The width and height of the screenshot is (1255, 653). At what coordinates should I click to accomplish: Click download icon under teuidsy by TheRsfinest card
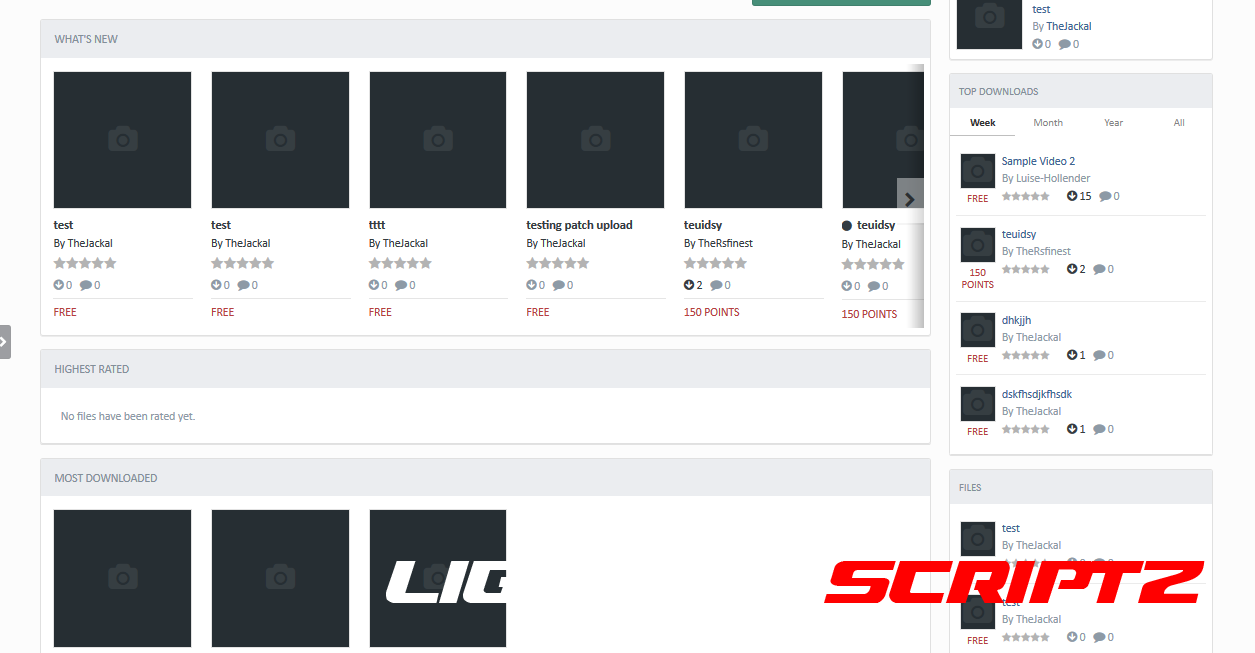pyautogui.click(x=690, y=285)
